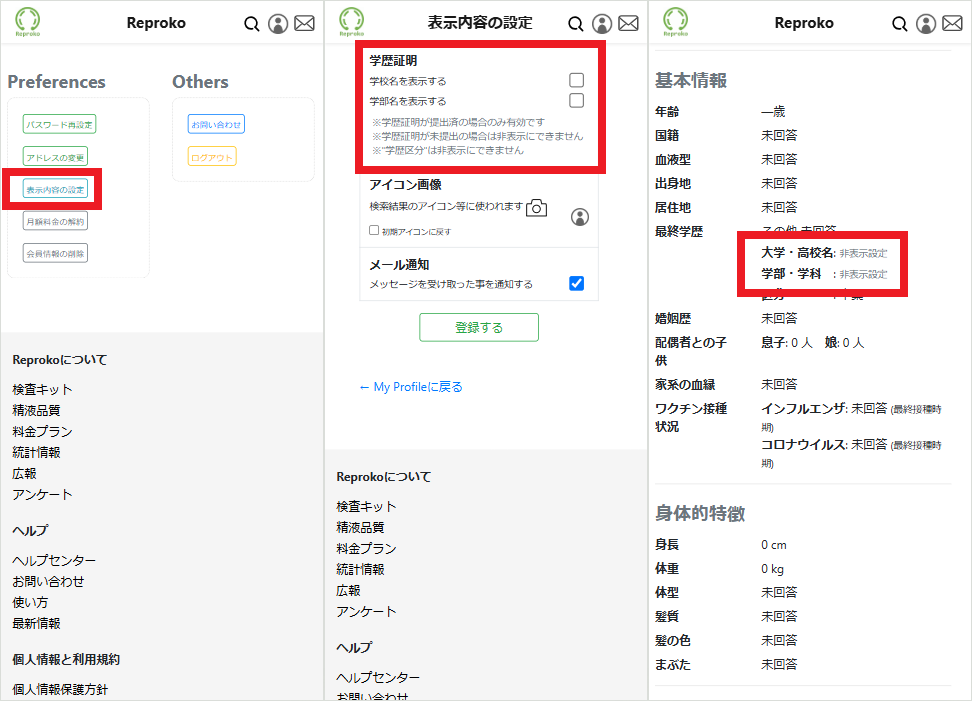Click the green Reproko logo
This screenshot has height=701, width=972.
pyautogui.click(x=27, y=21)
